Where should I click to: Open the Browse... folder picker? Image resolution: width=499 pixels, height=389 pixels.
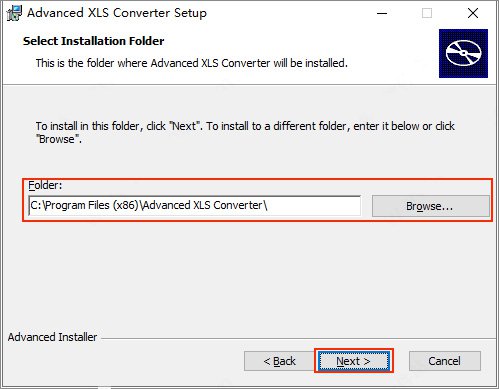(430, 206)
